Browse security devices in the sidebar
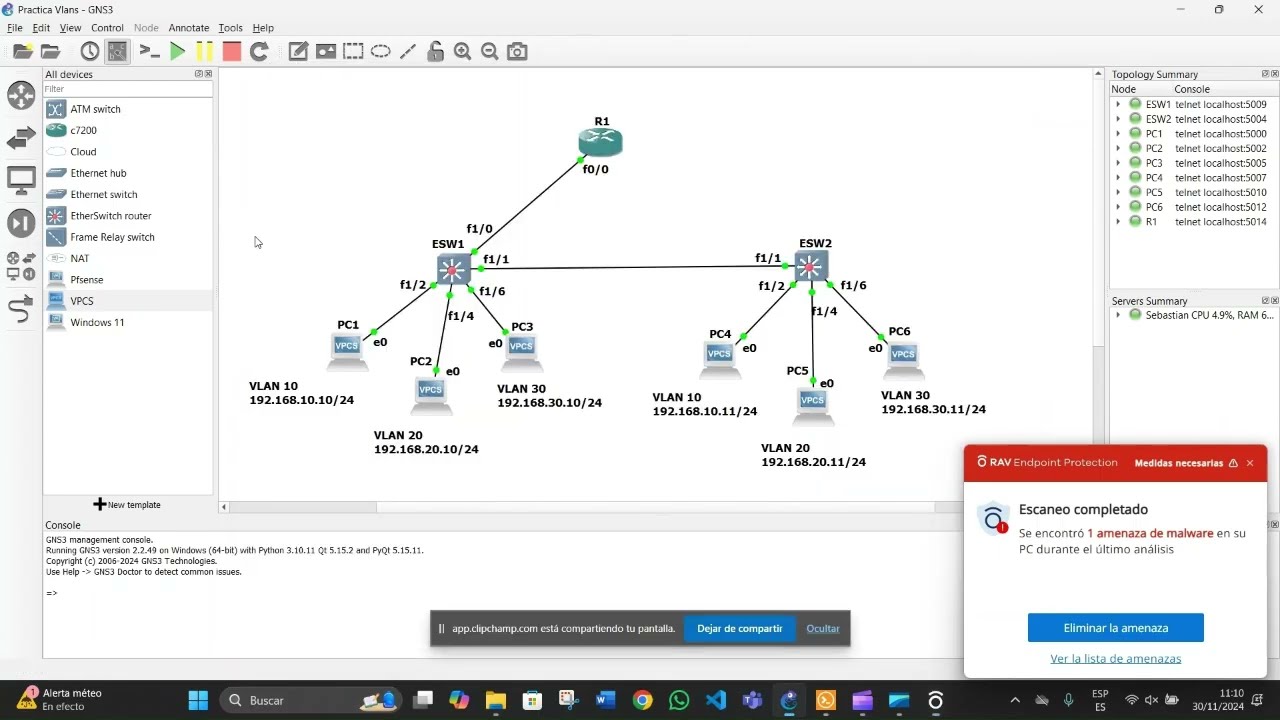The image size is (1280, 720). 21,223
